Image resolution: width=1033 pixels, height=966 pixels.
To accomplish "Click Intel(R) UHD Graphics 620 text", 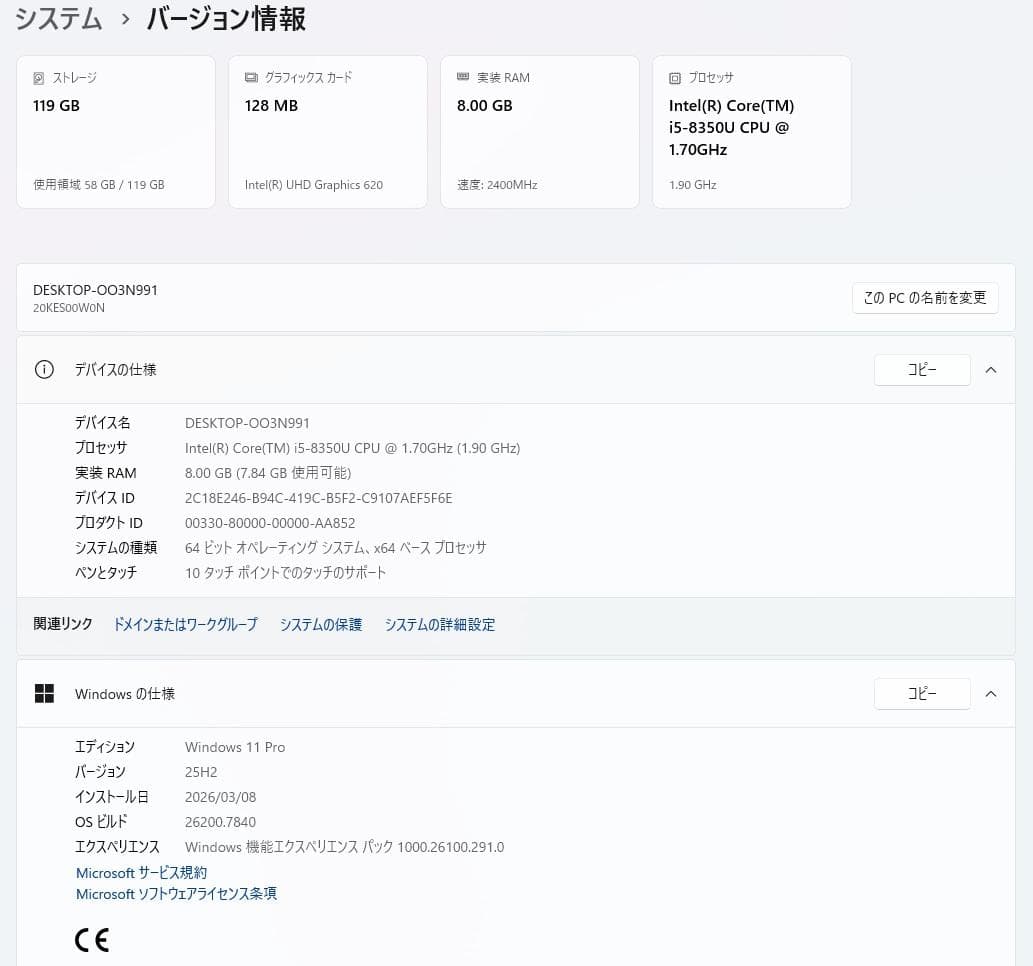I will click(314, 185).
